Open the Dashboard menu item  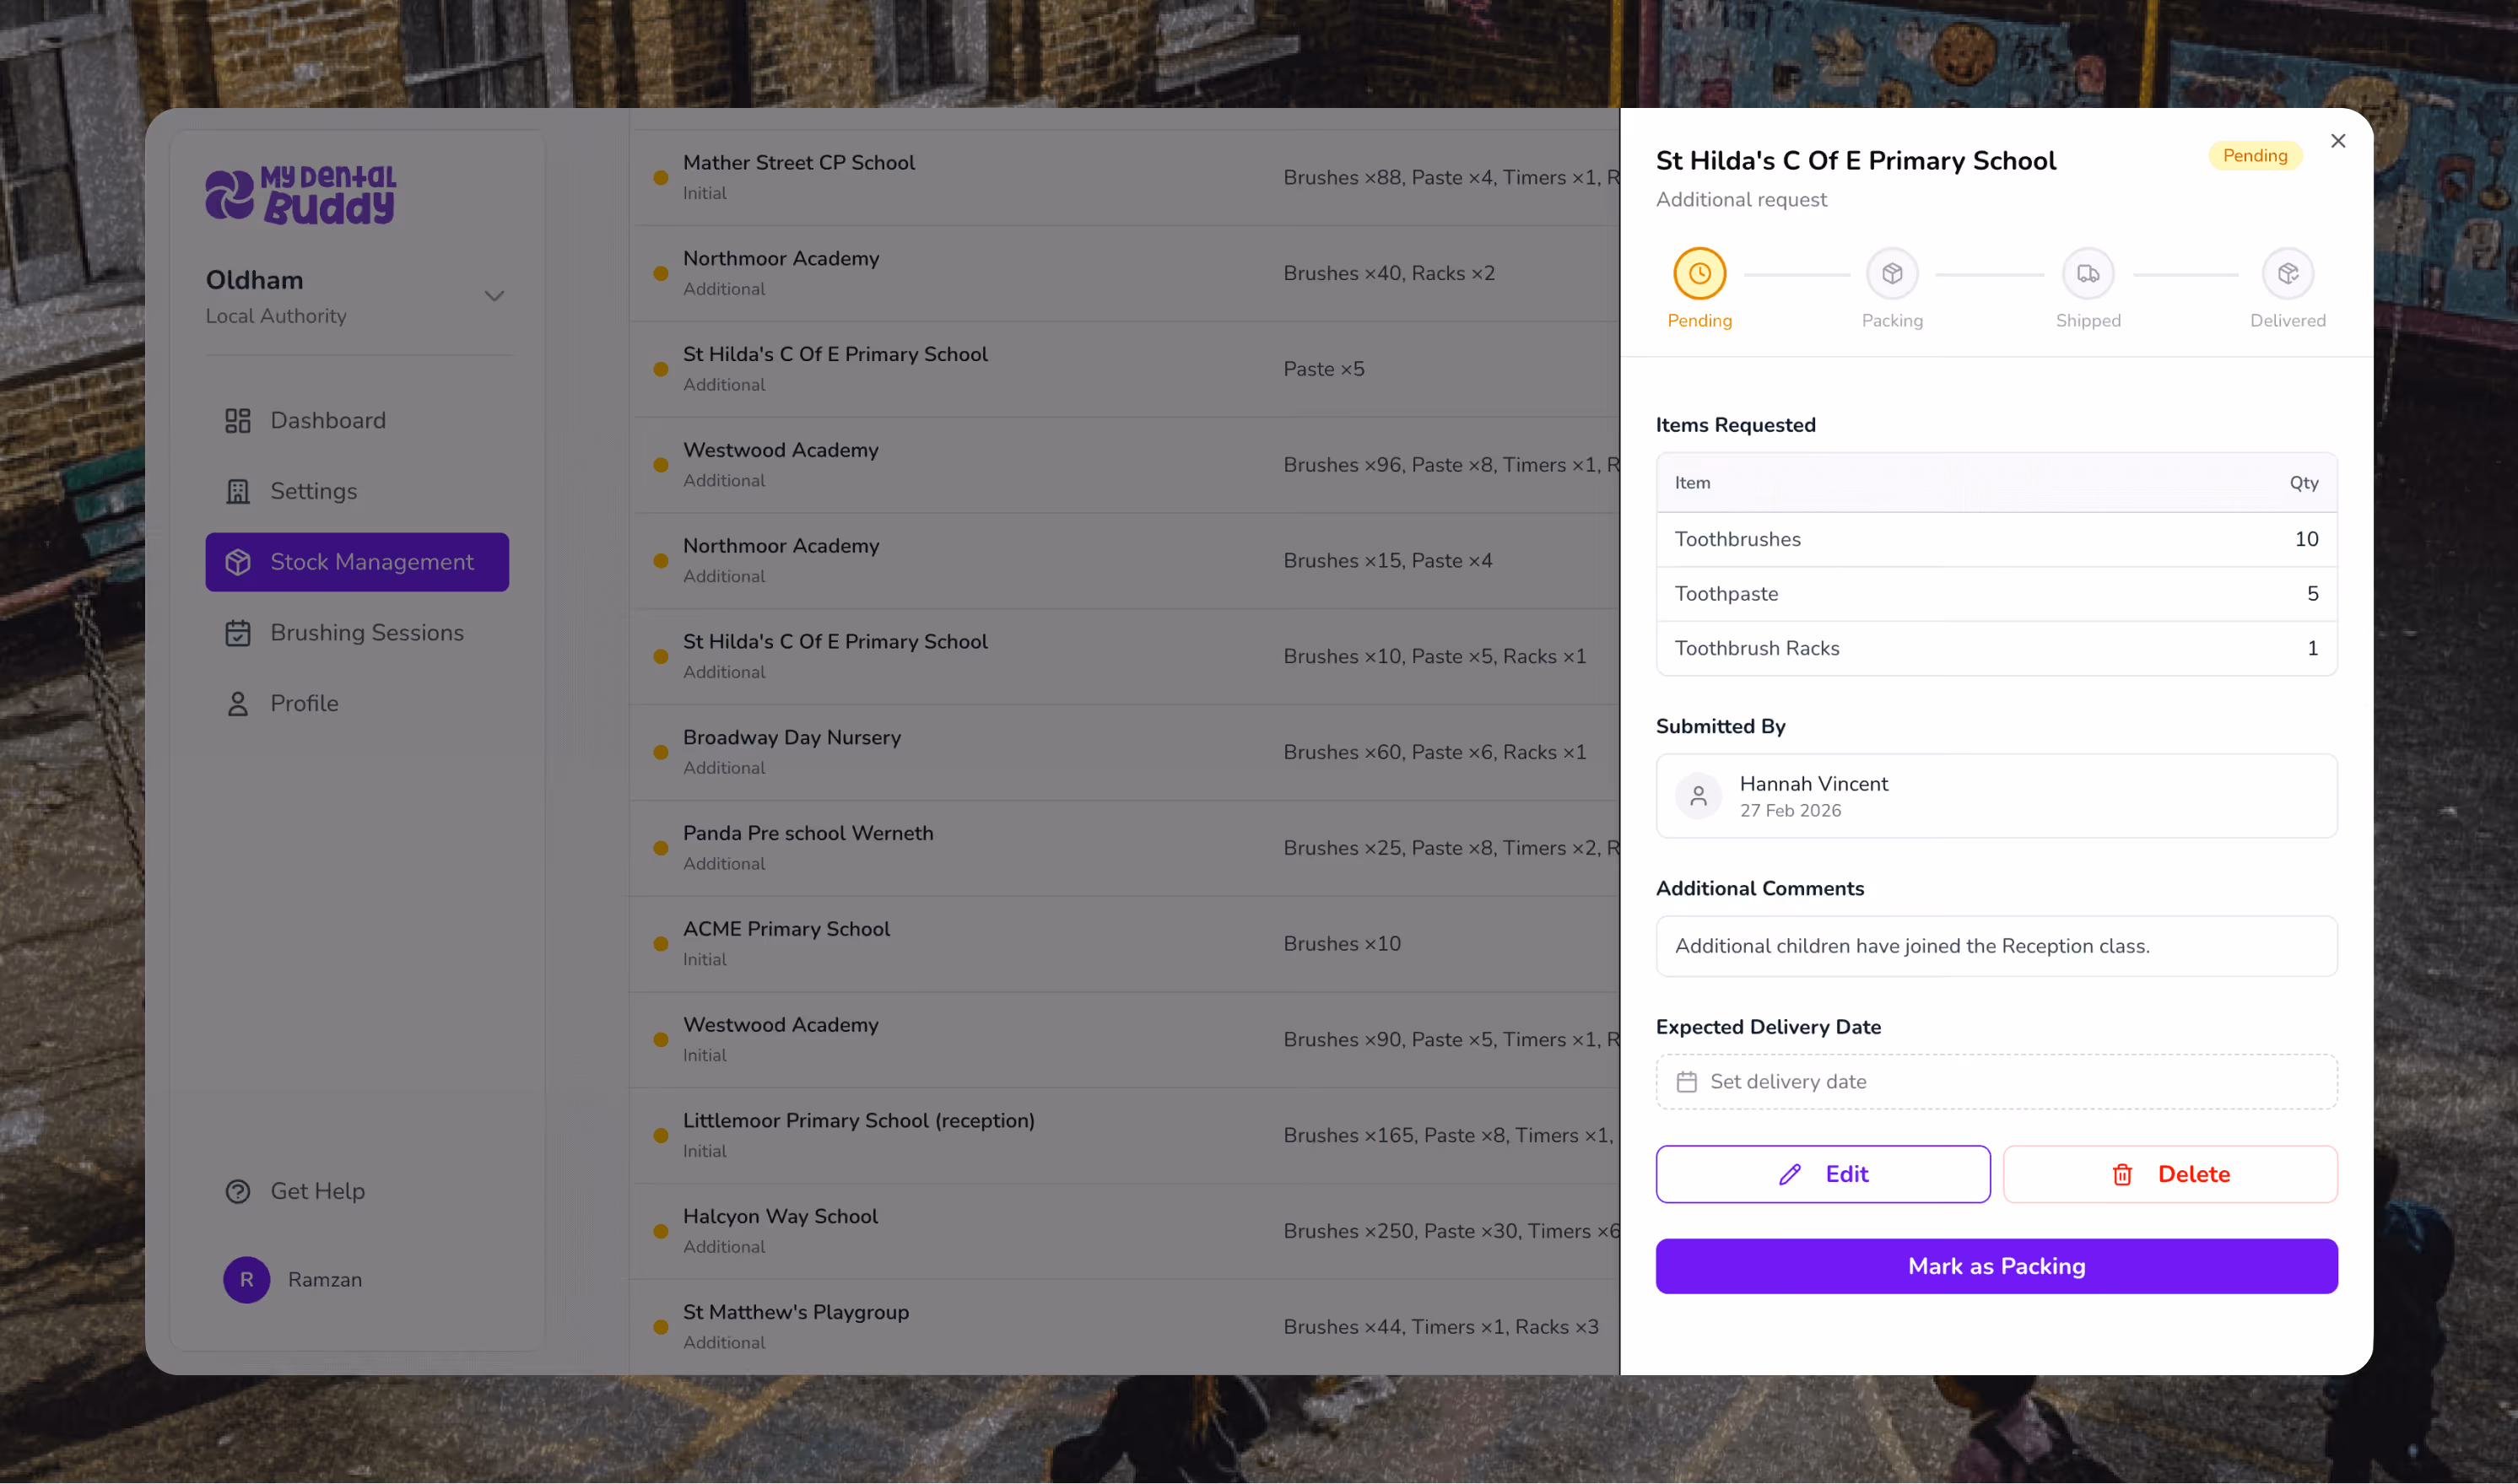pyautogui.click(x=327, y=420)
